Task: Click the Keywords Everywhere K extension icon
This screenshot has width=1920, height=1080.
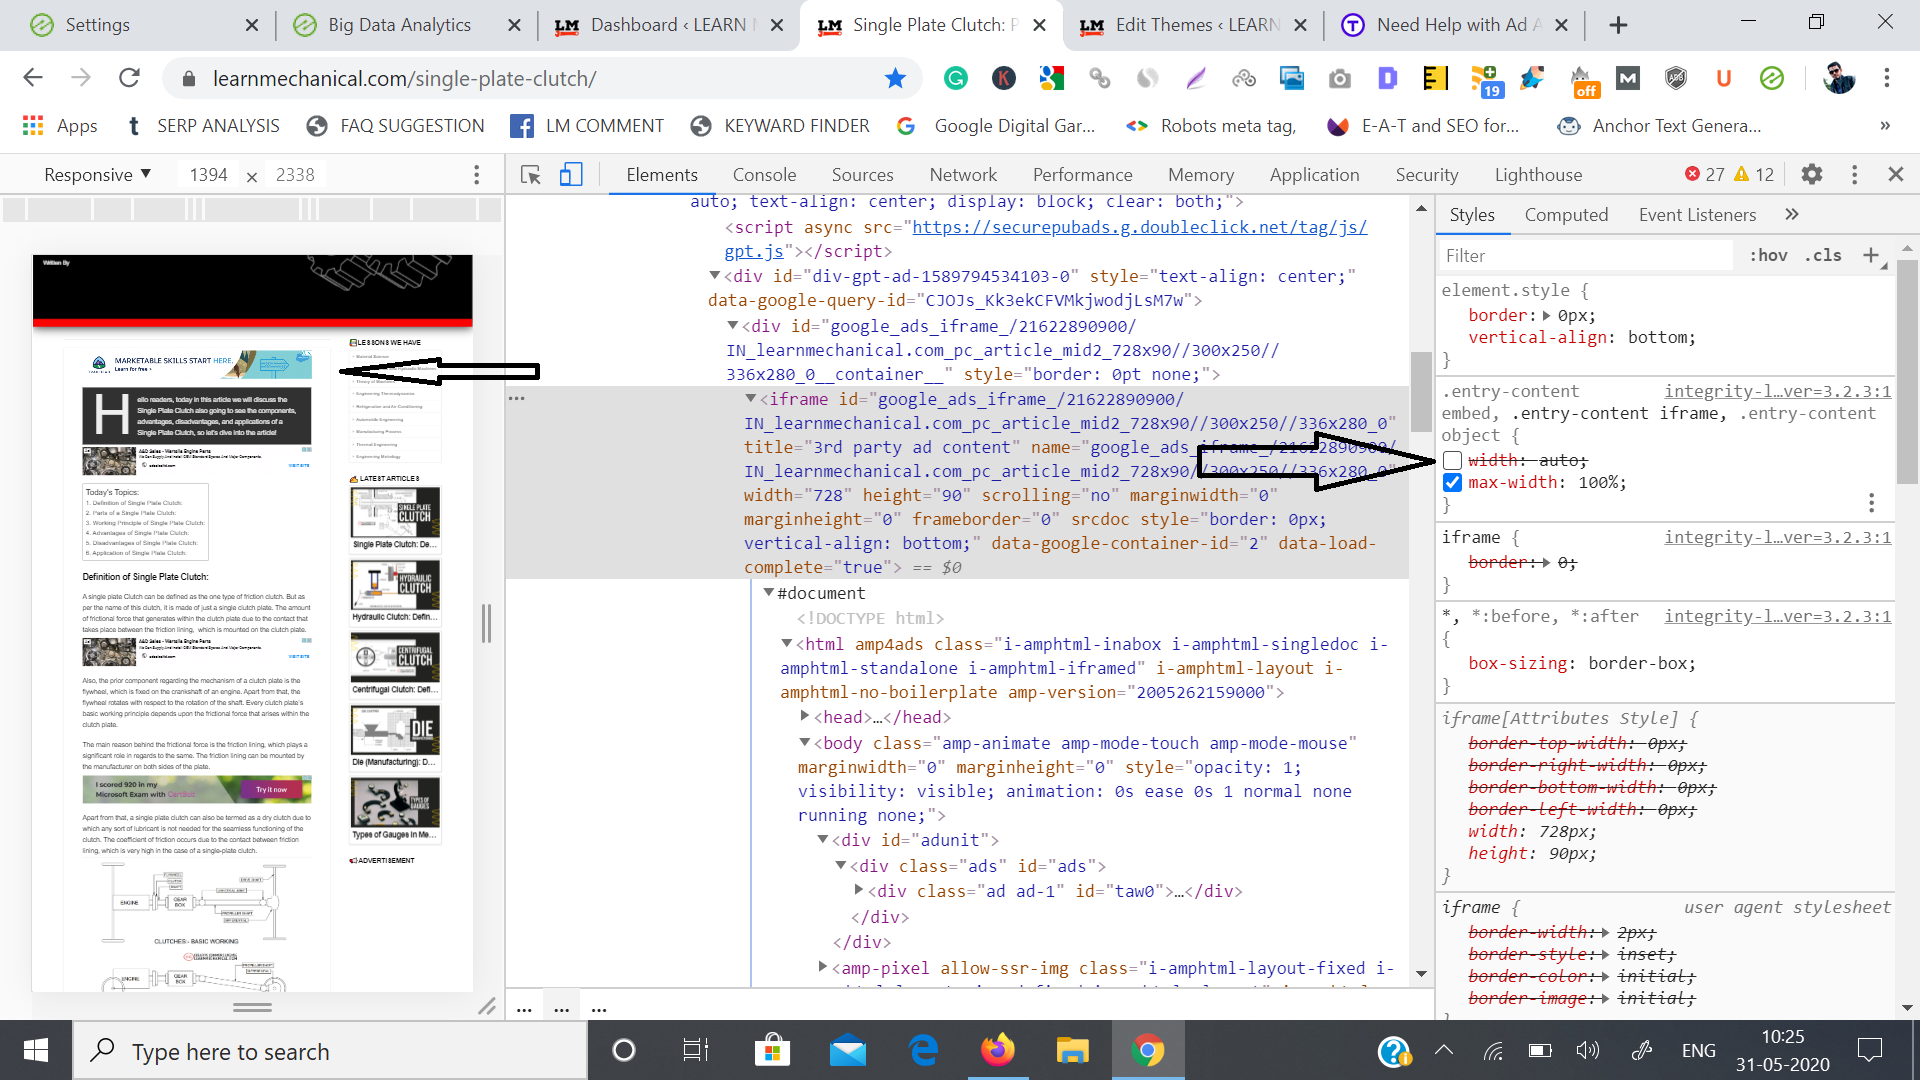Action: pos(1004,78)
